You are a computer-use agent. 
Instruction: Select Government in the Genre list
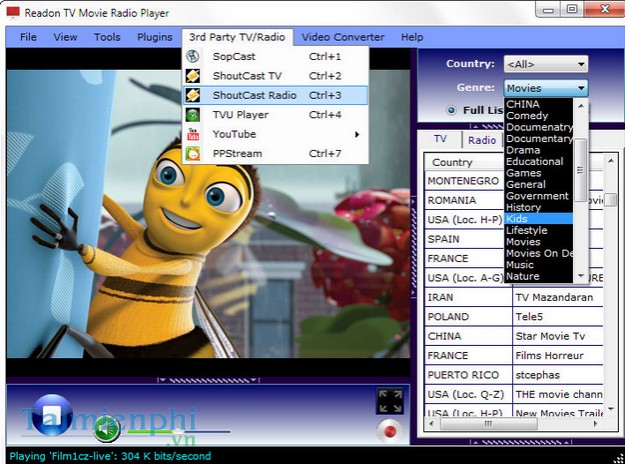click(x=539, y=196)
